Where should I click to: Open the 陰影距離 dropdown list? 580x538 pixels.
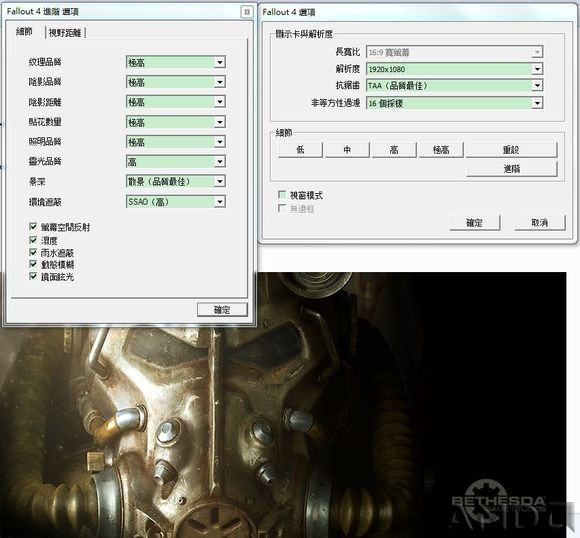pyautogui.click(x=220, y=102)
